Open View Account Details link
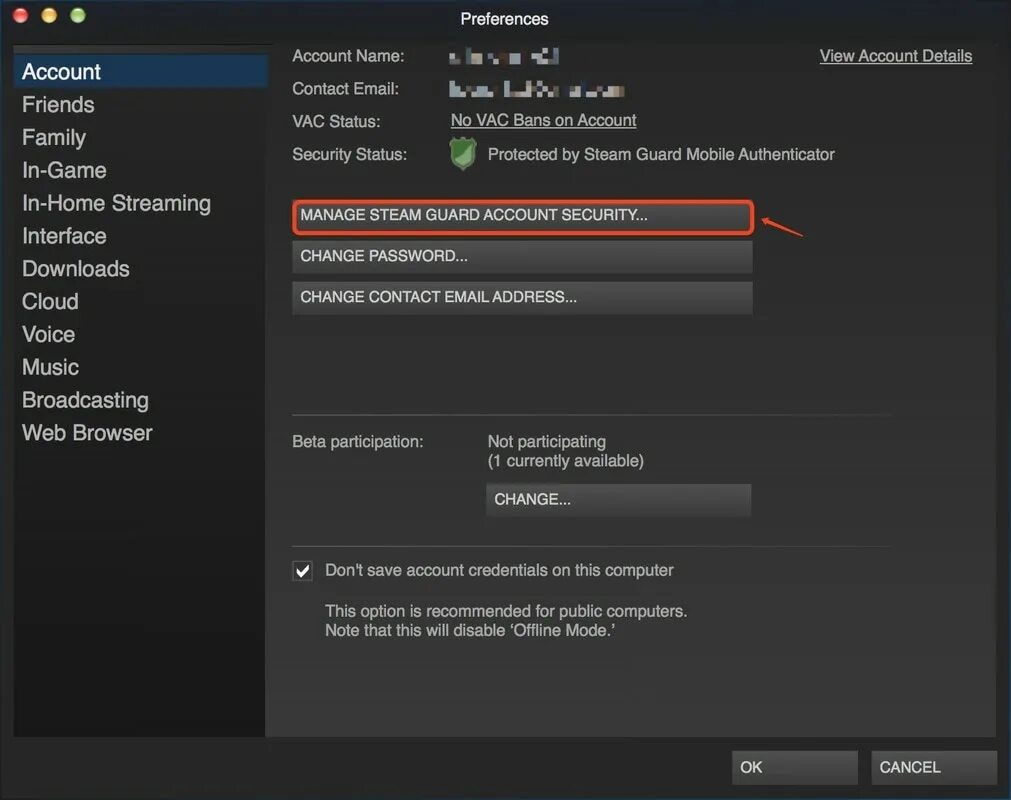This screenshot has width=1011, height=800. pyautogui.click(x=896, y=56)
